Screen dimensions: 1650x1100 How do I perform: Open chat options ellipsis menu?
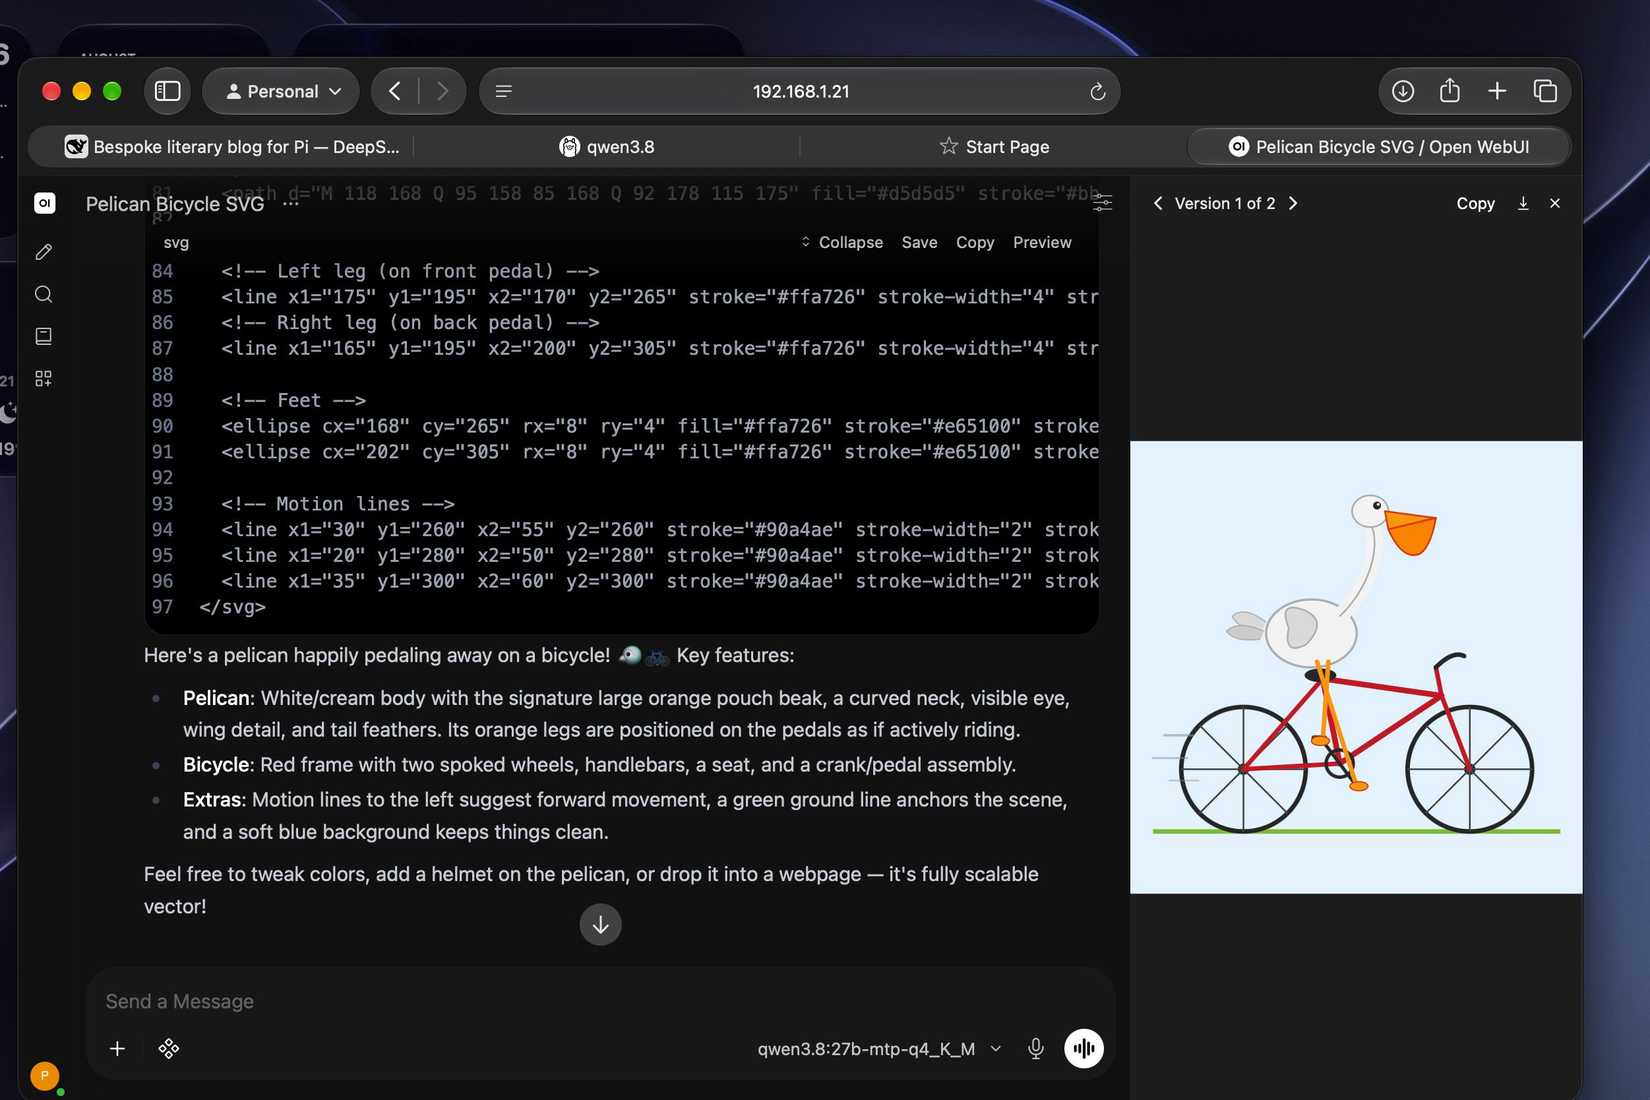pos(291,203)
